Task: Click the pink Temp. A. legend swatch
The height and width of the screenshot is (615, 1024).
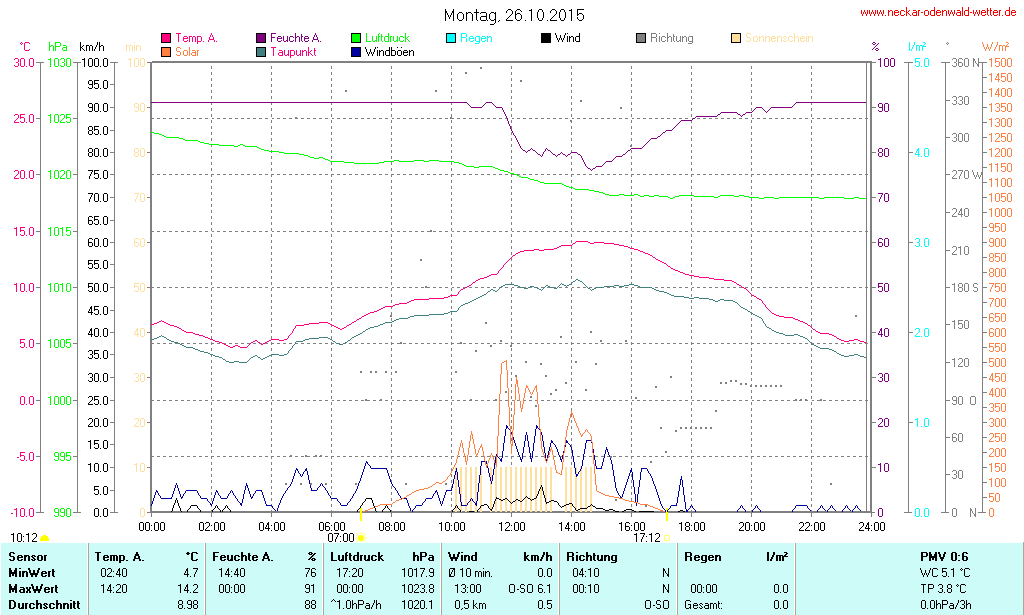Action: point(166,38)
